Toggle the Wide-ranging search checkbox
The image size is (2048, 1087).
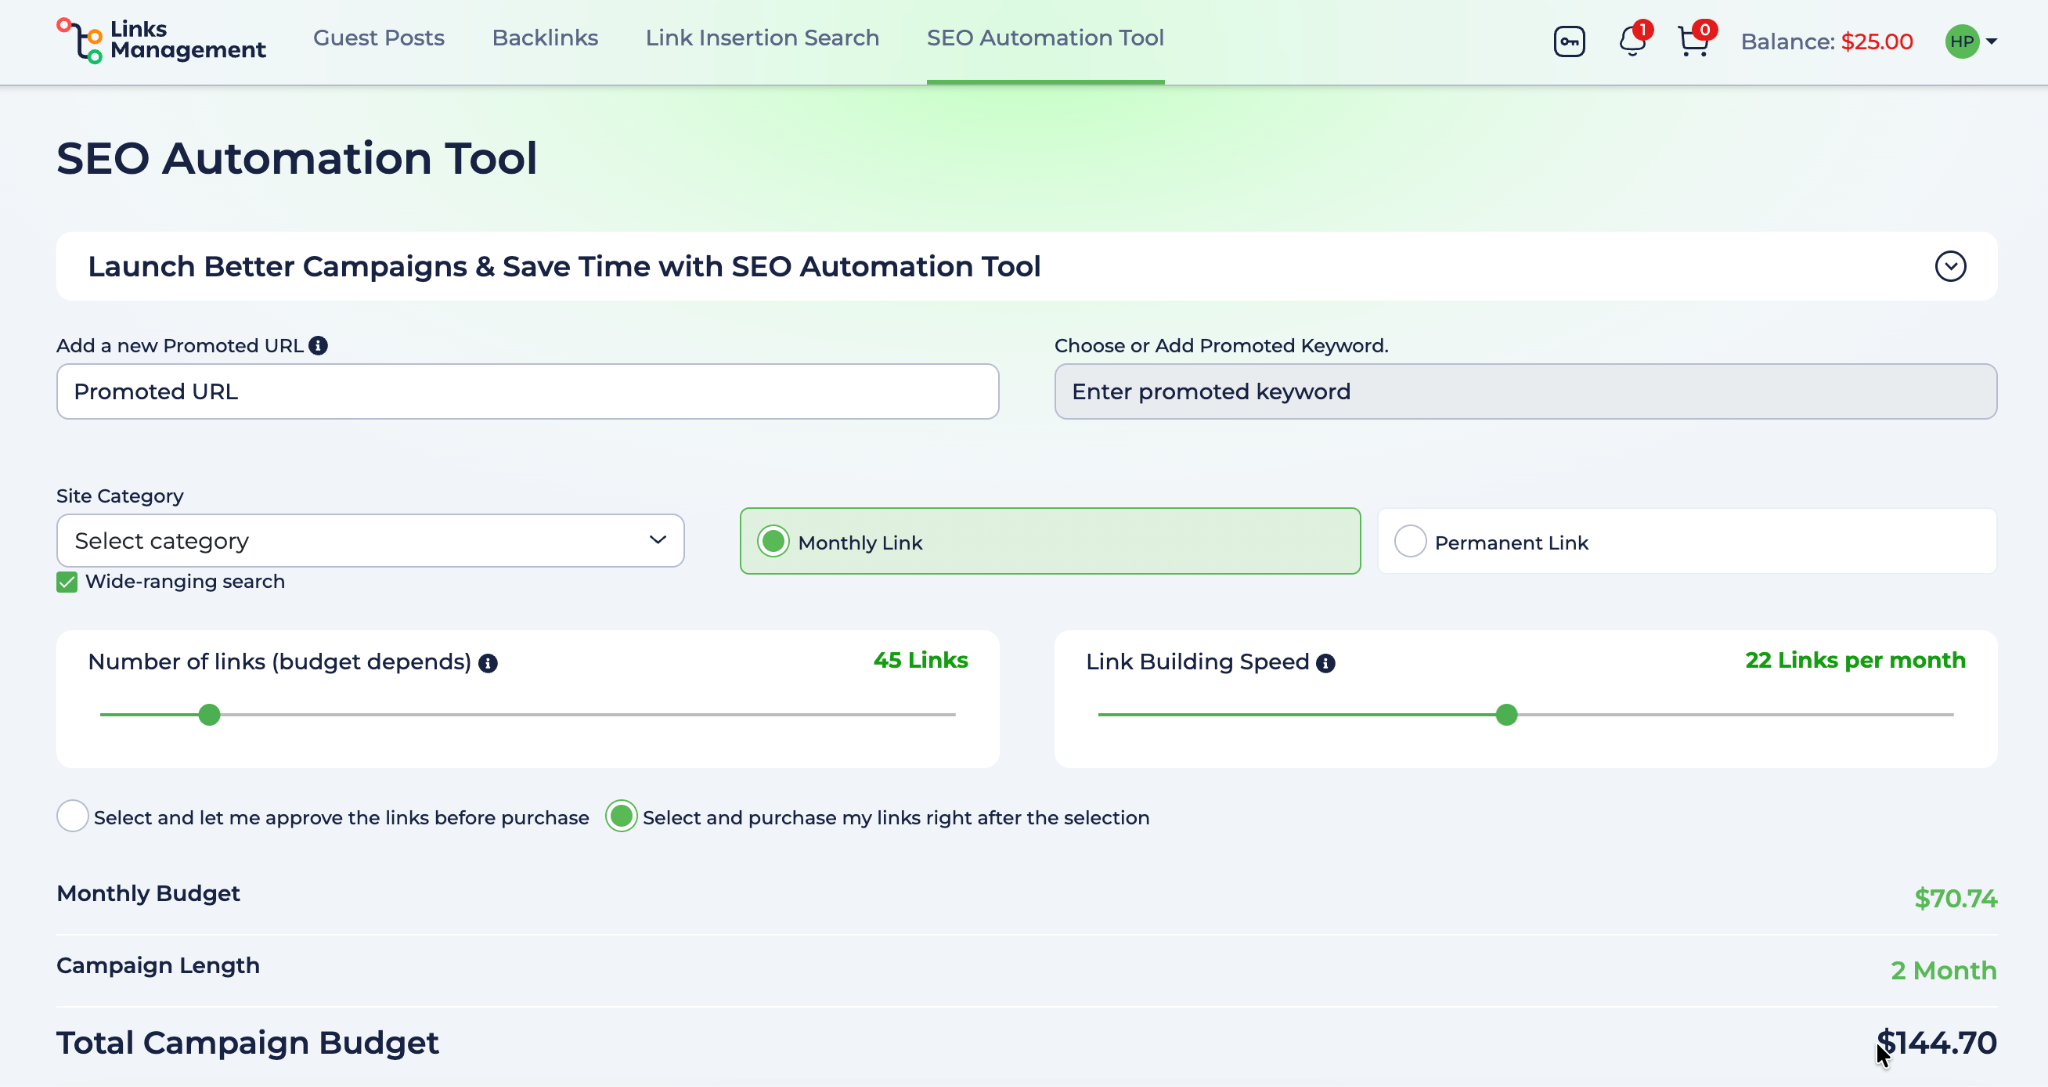(x=67, y=582)
